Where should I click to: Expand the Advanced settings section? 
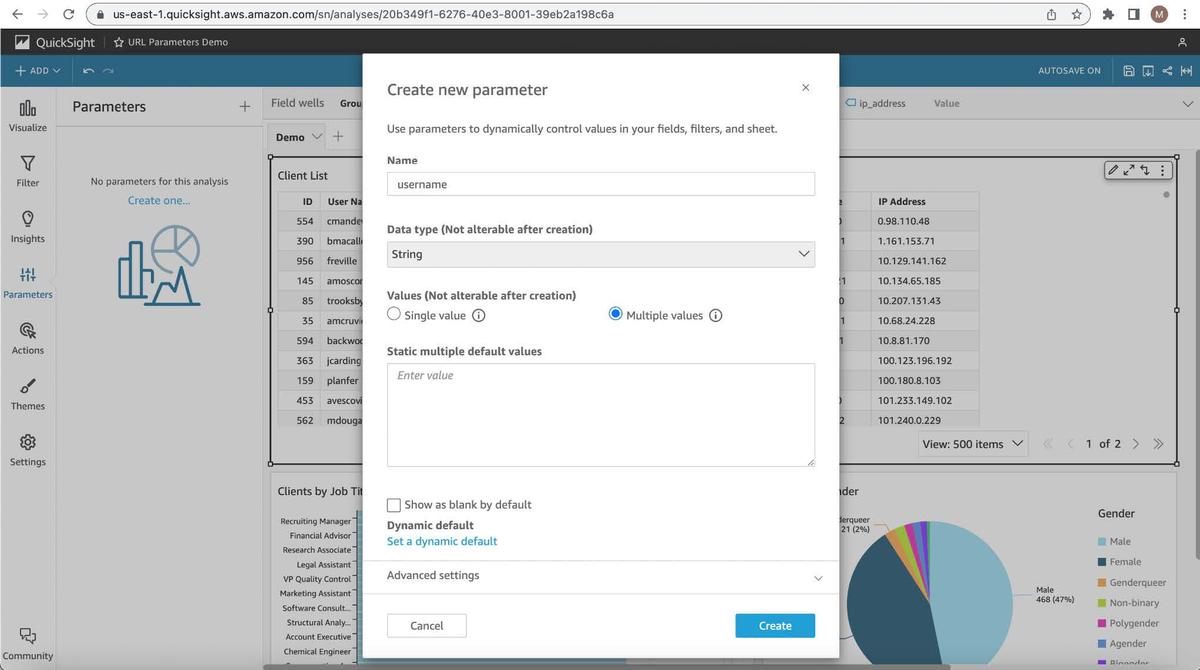point(600,576)
